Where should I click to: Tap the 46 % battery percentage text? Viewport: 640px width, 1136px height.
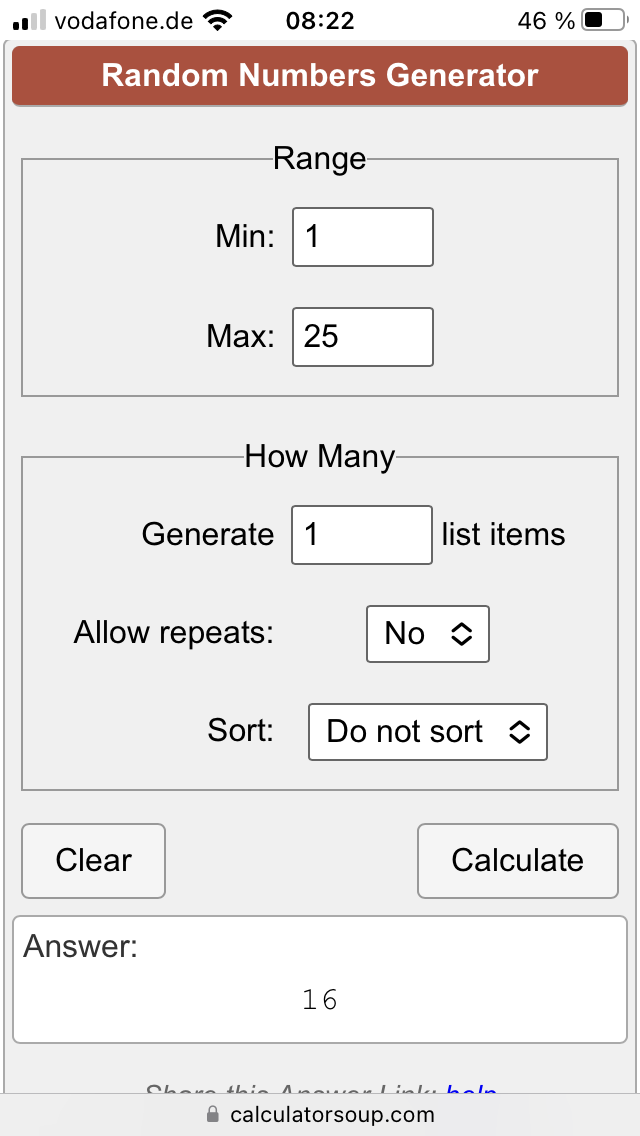pyautogui.click(x=546, y=21)
